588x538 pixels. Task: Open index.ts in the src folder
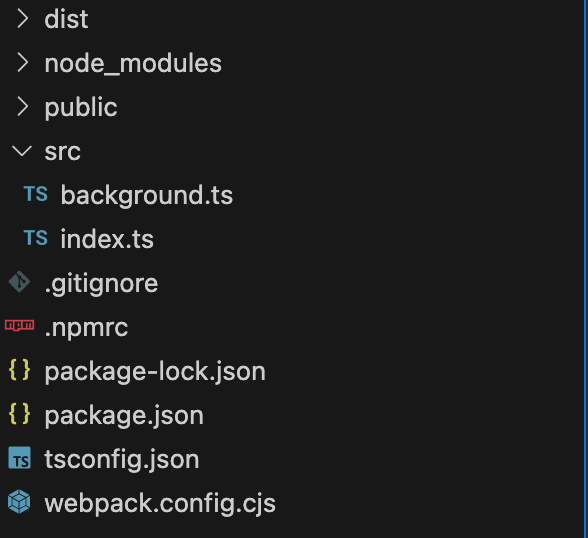tap(107, 239)
